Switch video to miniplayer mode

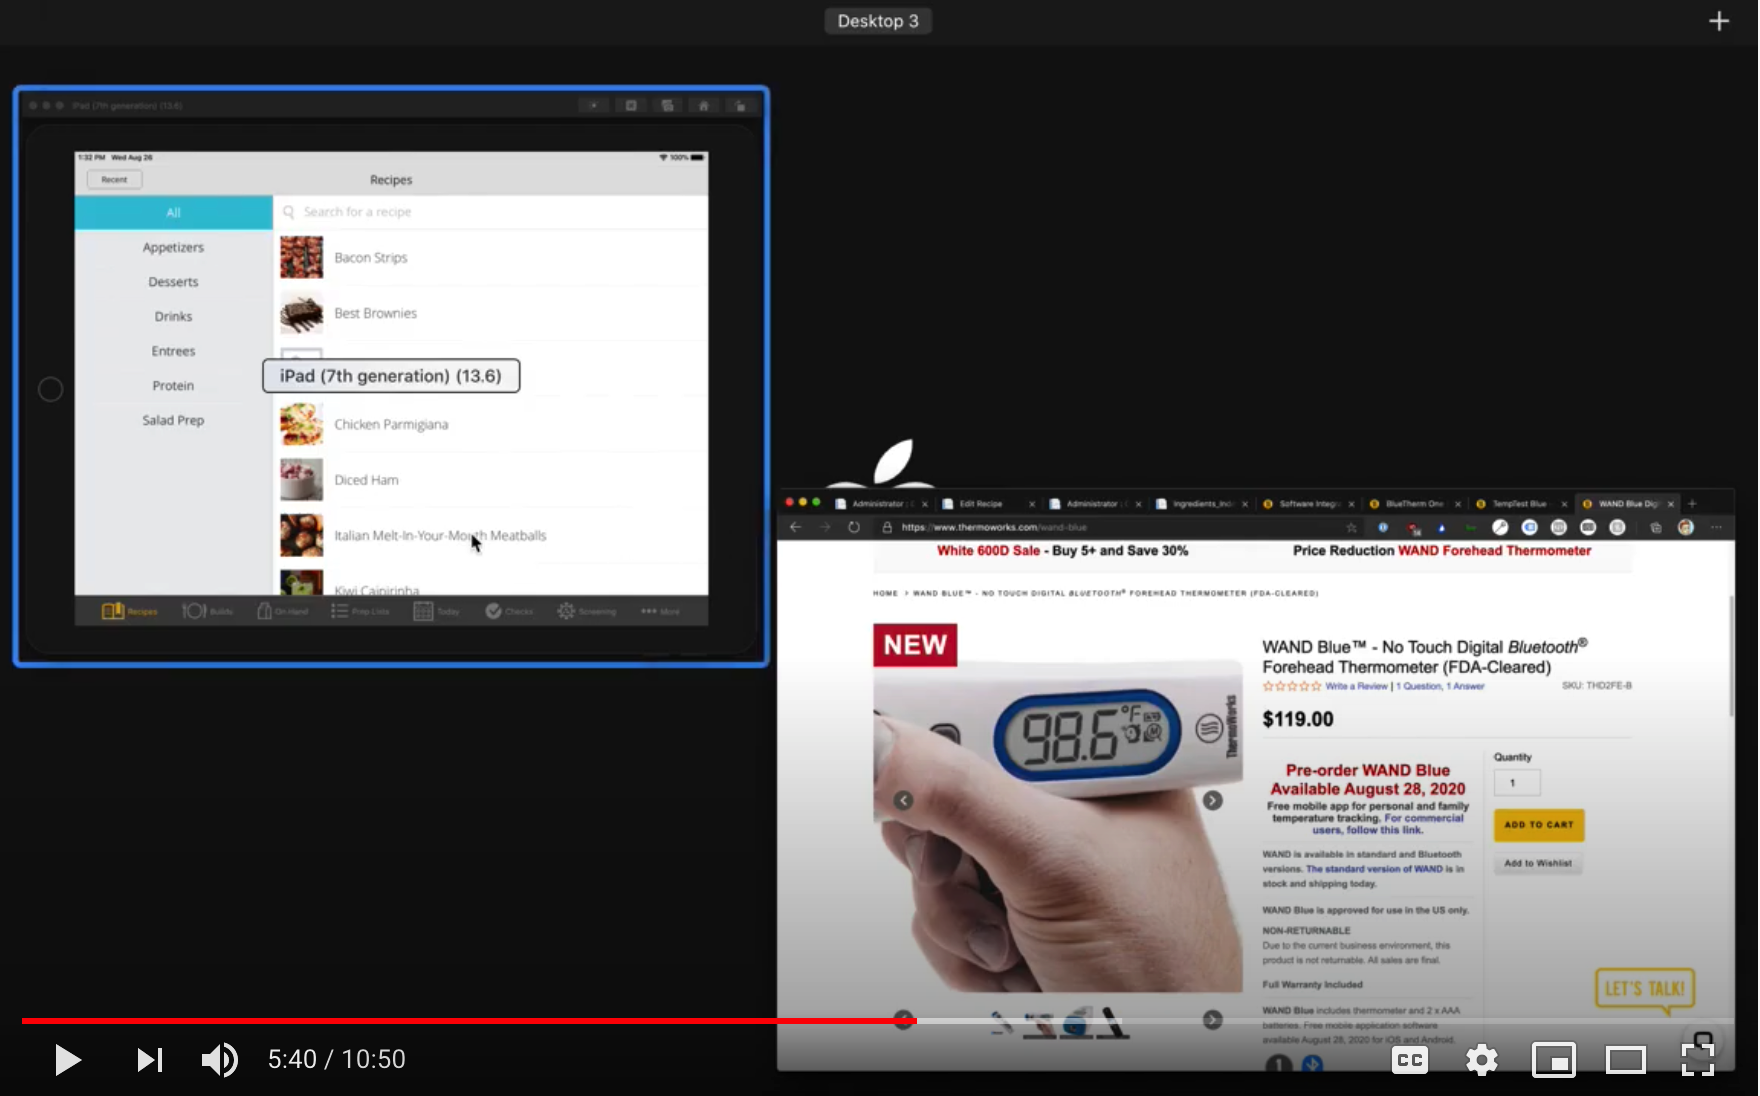(x=1554, y=1060)
